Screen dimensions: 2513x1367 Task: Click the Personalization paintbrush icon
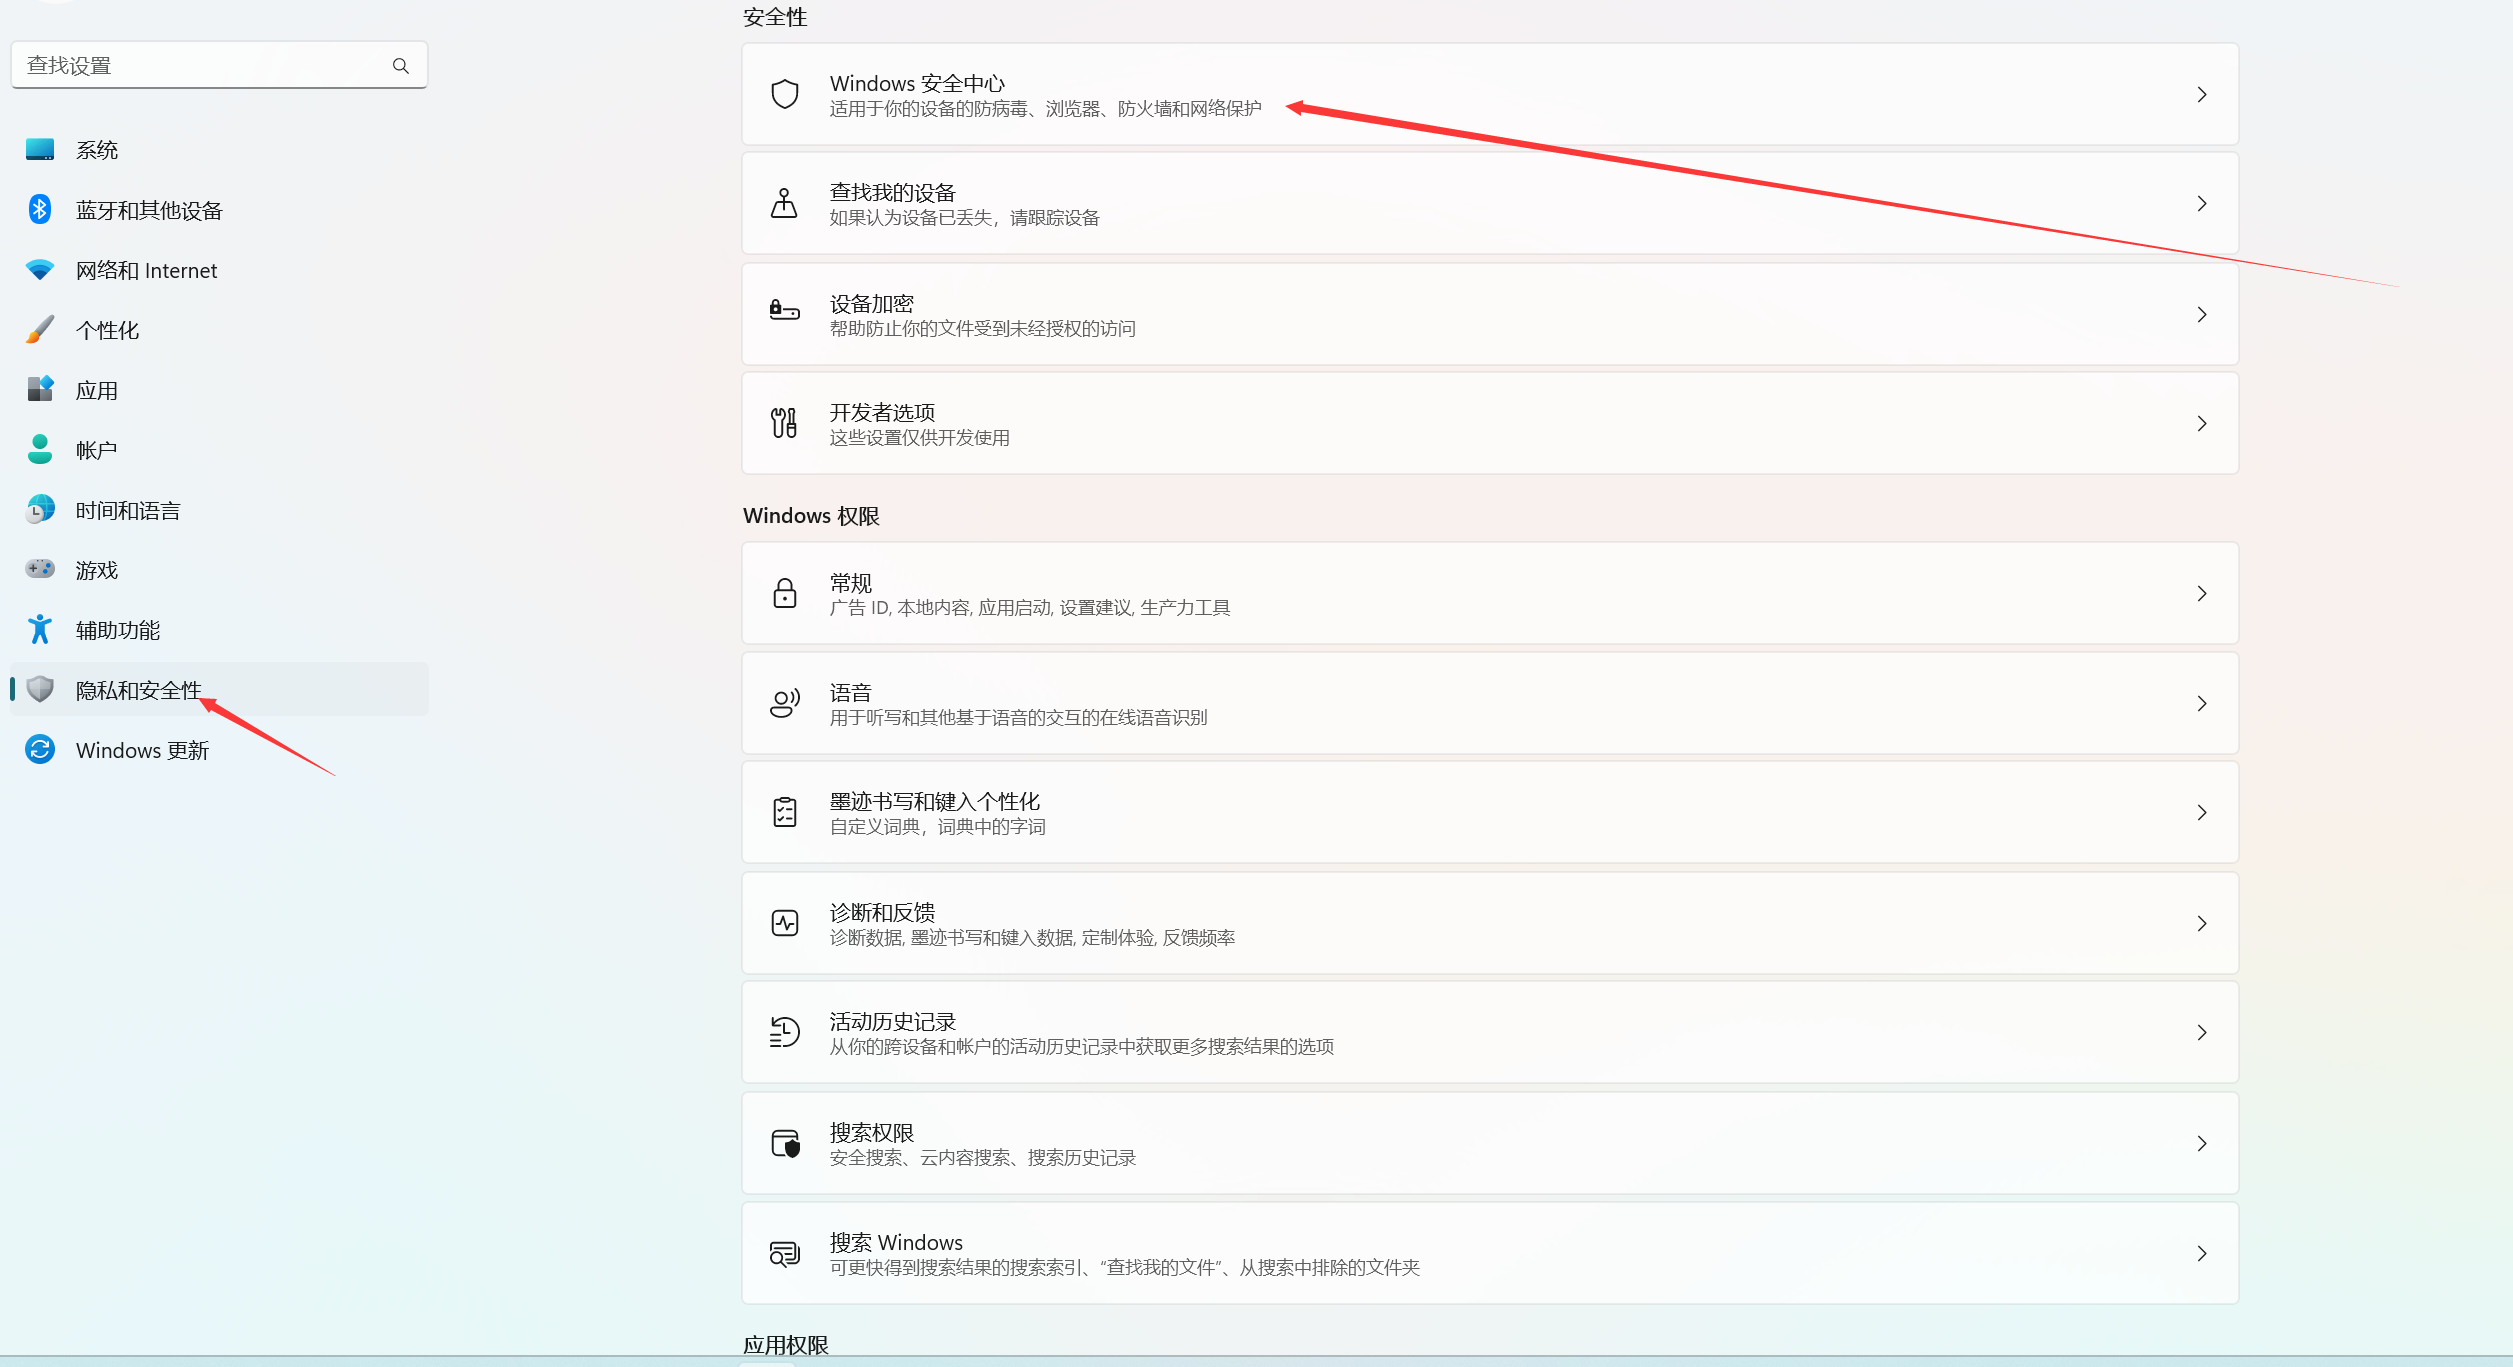pos(40,330)
